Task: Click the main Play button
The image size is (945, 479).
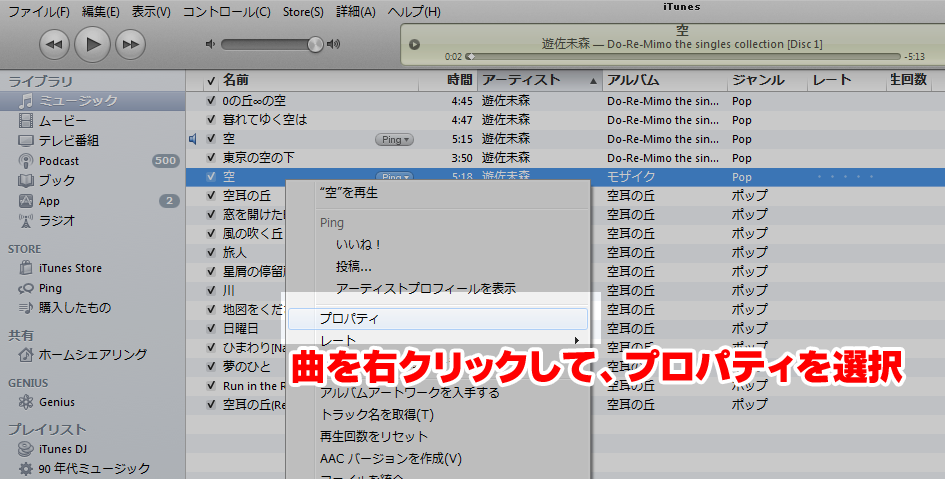Action: [x=92, y=44]
